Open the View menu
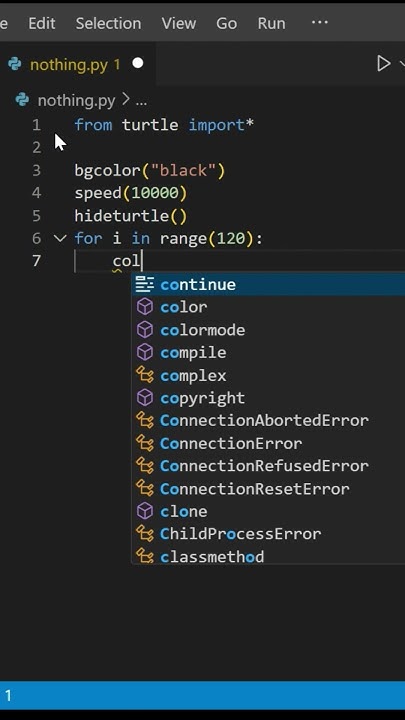The image size is (405, 720). [x=179, y=23]
